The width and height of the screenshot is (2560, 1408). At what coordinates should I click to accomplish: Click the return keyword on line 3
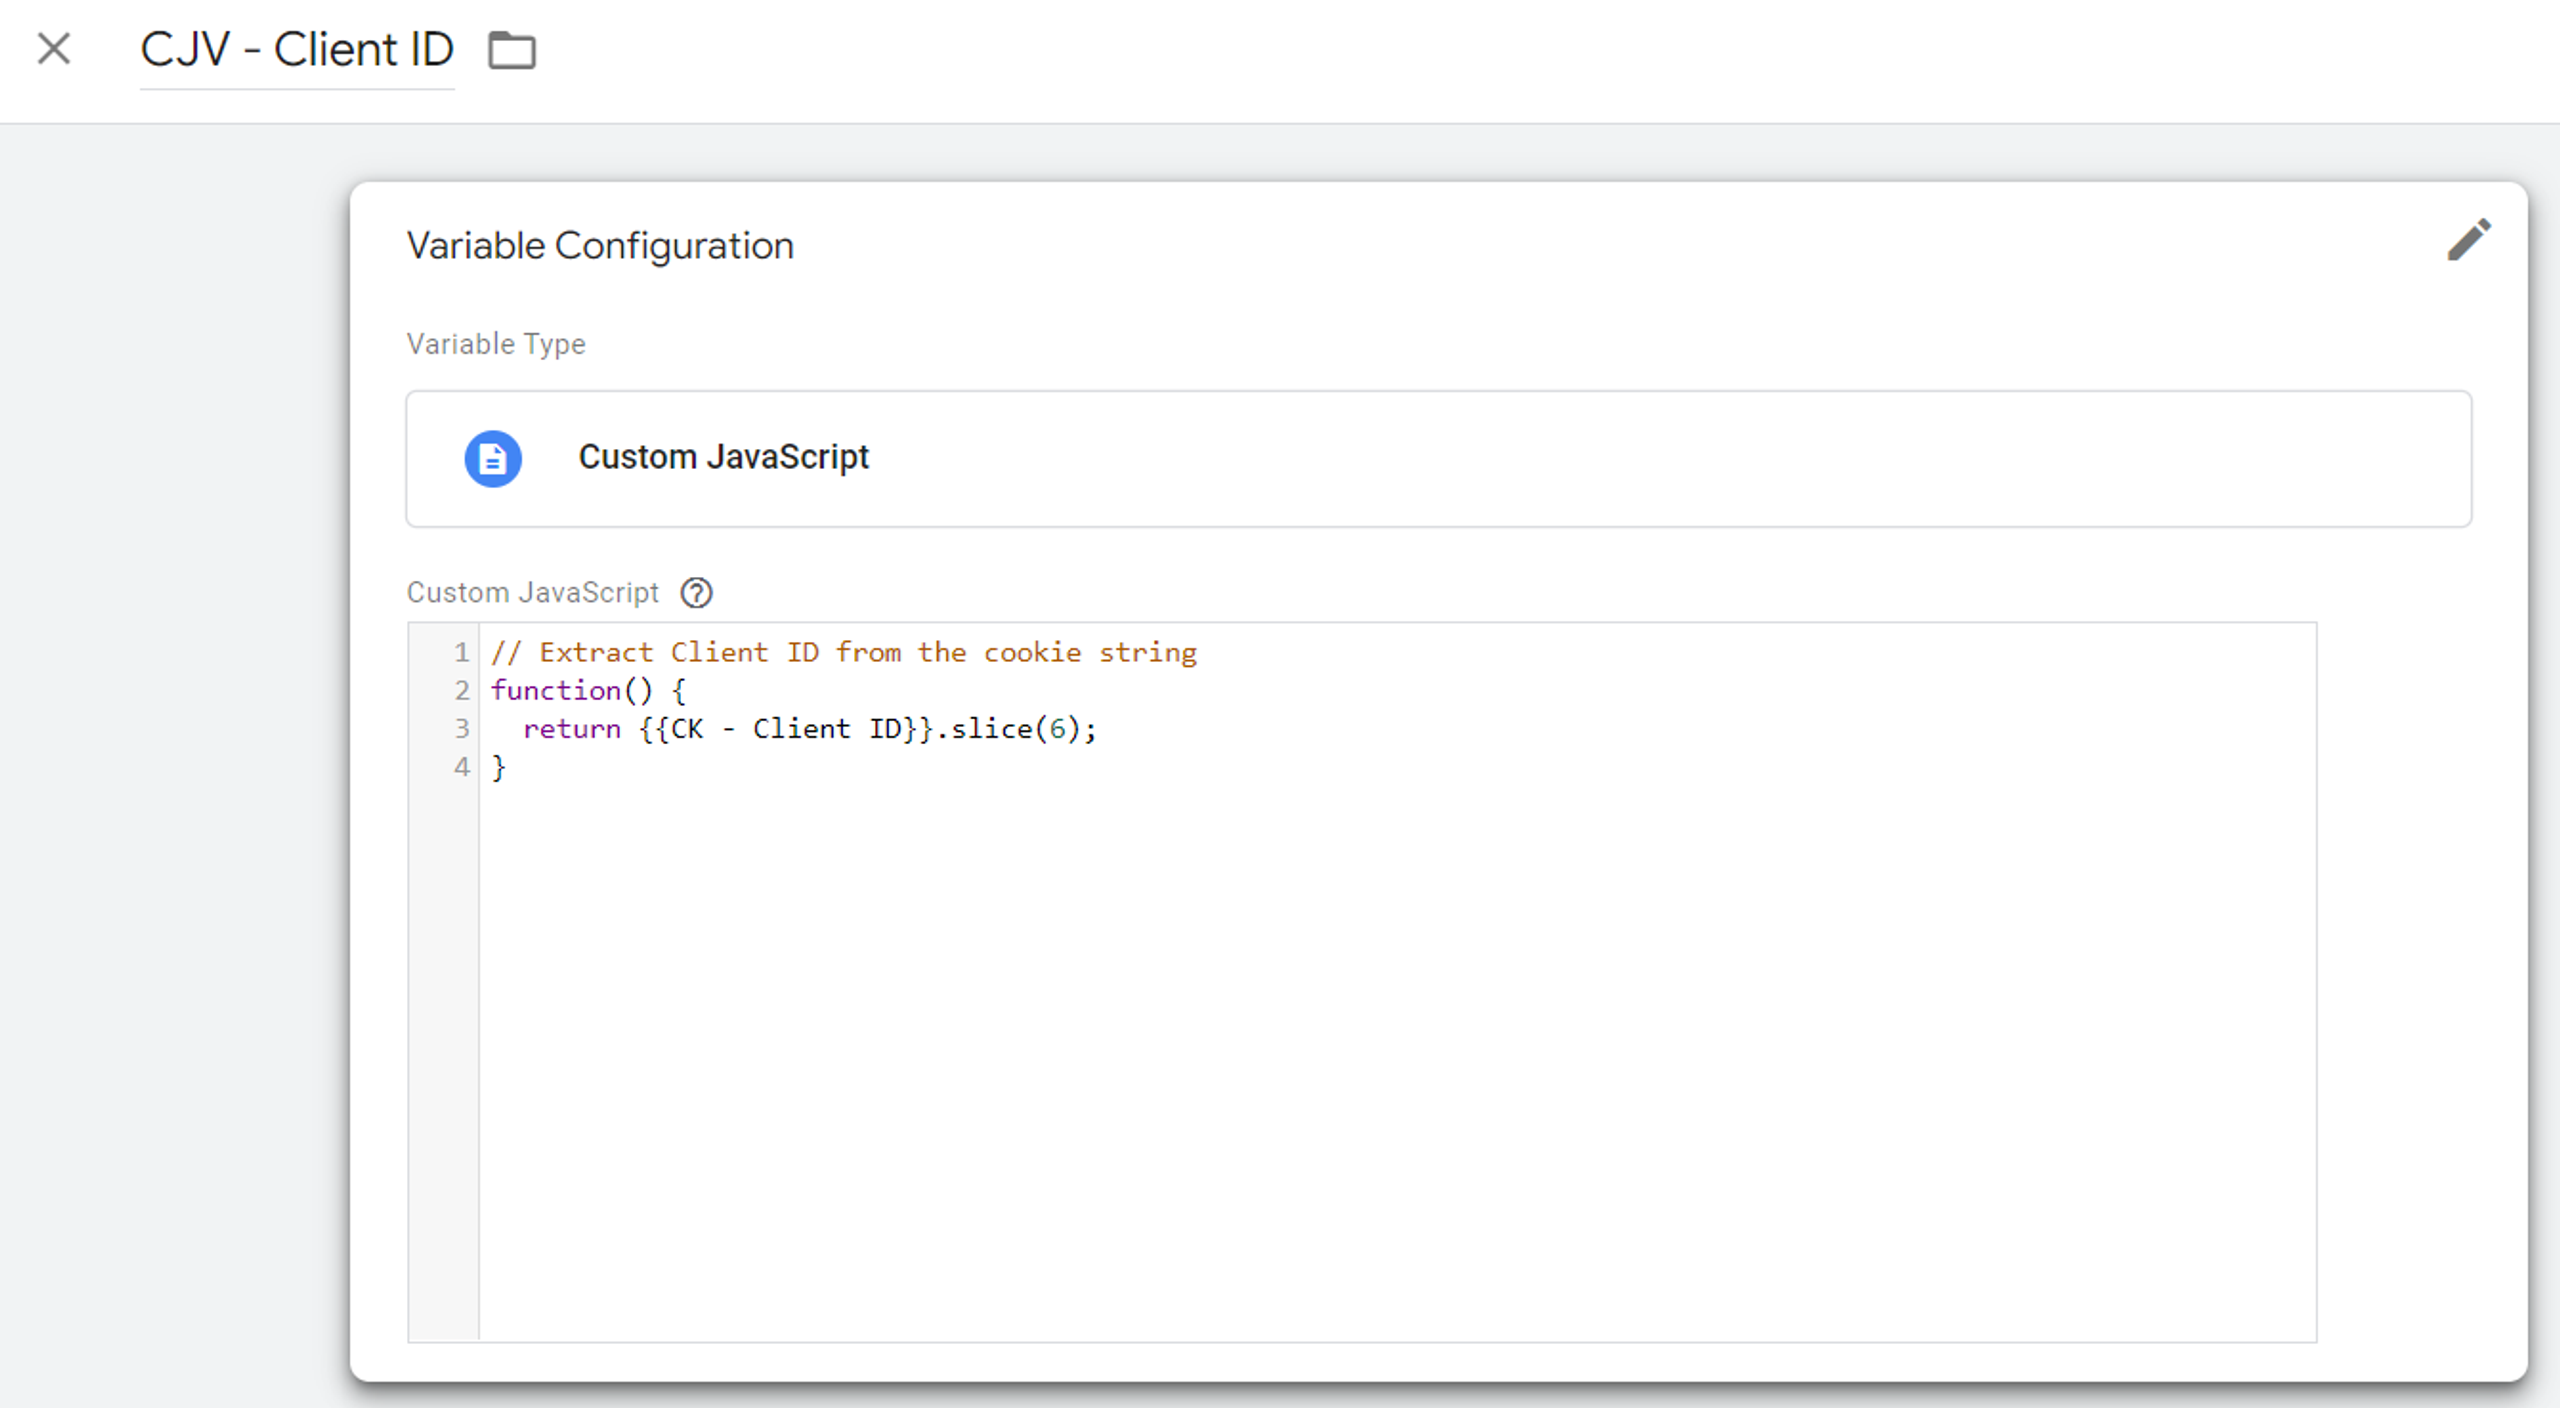click(x=572, y=729)
